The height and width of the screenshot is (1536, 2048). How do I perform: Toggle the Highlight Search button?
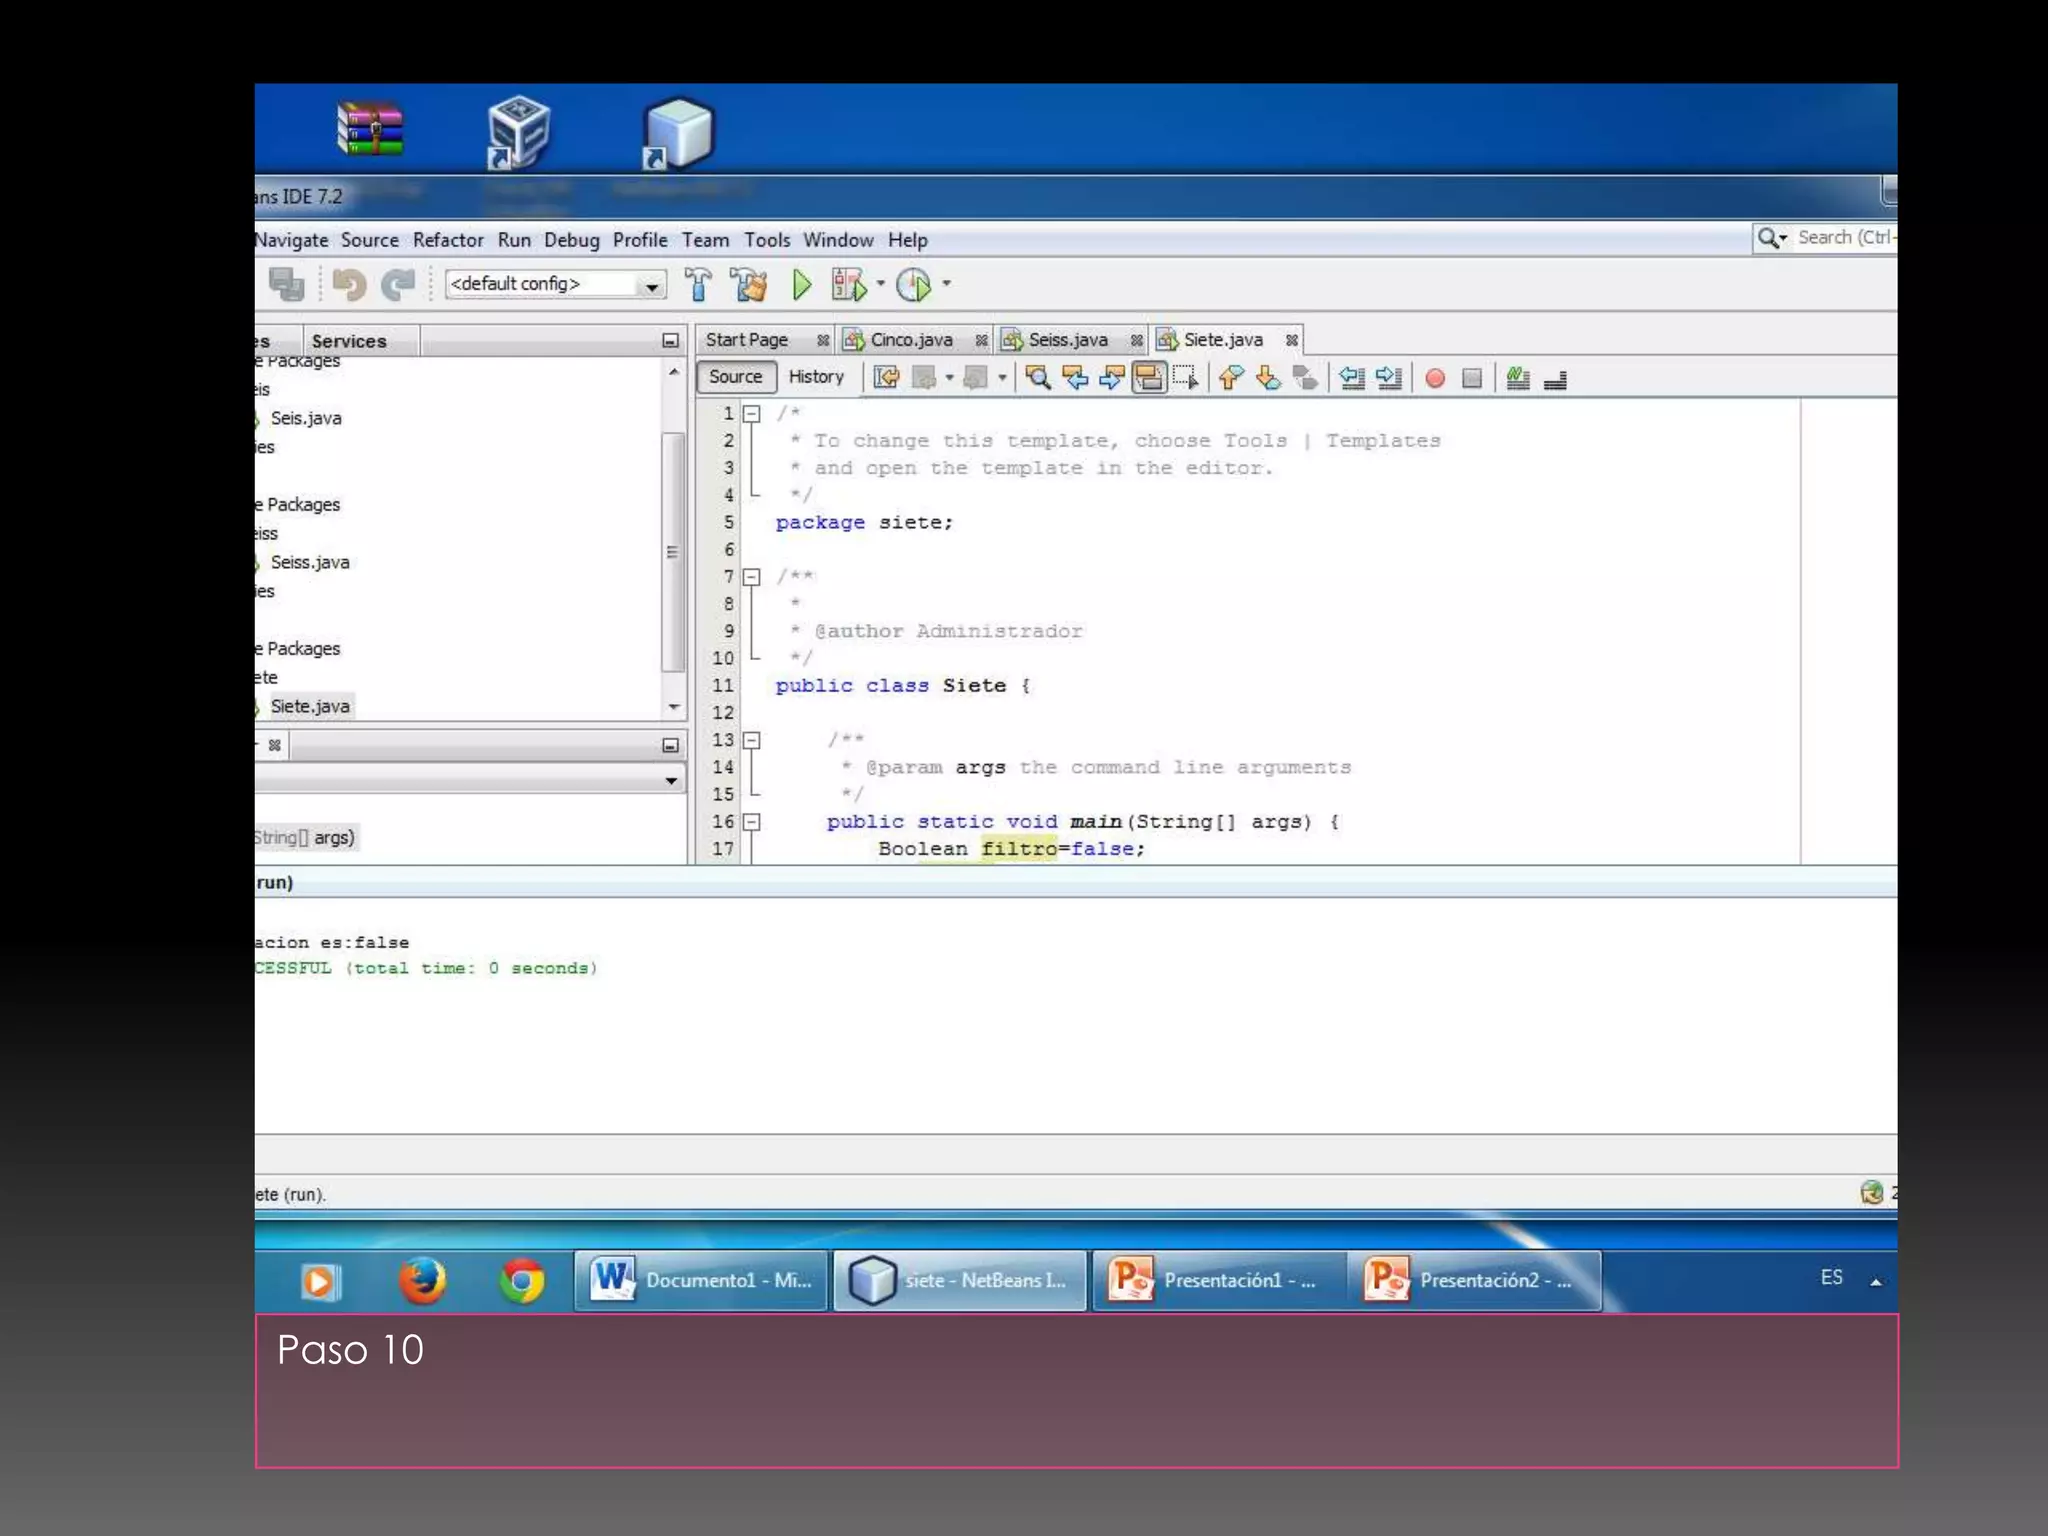point(1149,378)
